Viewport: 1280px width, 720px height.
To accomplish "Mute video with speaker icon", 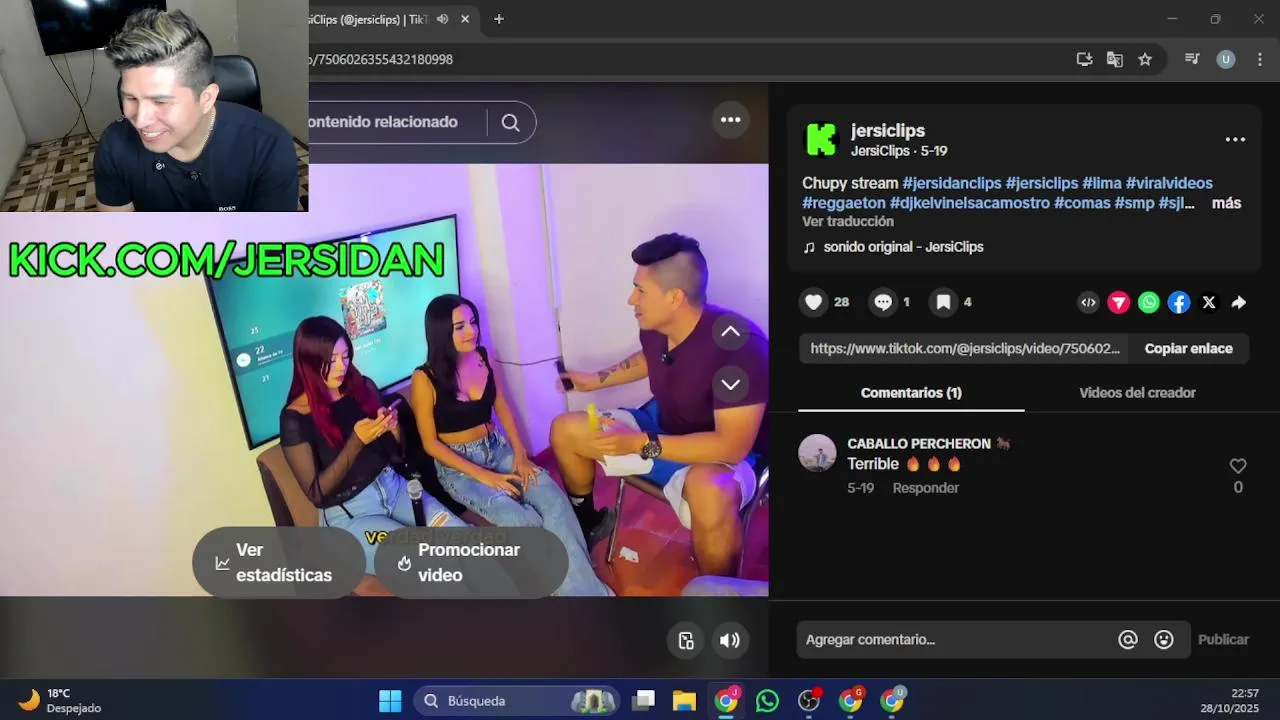I will click(730, 641).
